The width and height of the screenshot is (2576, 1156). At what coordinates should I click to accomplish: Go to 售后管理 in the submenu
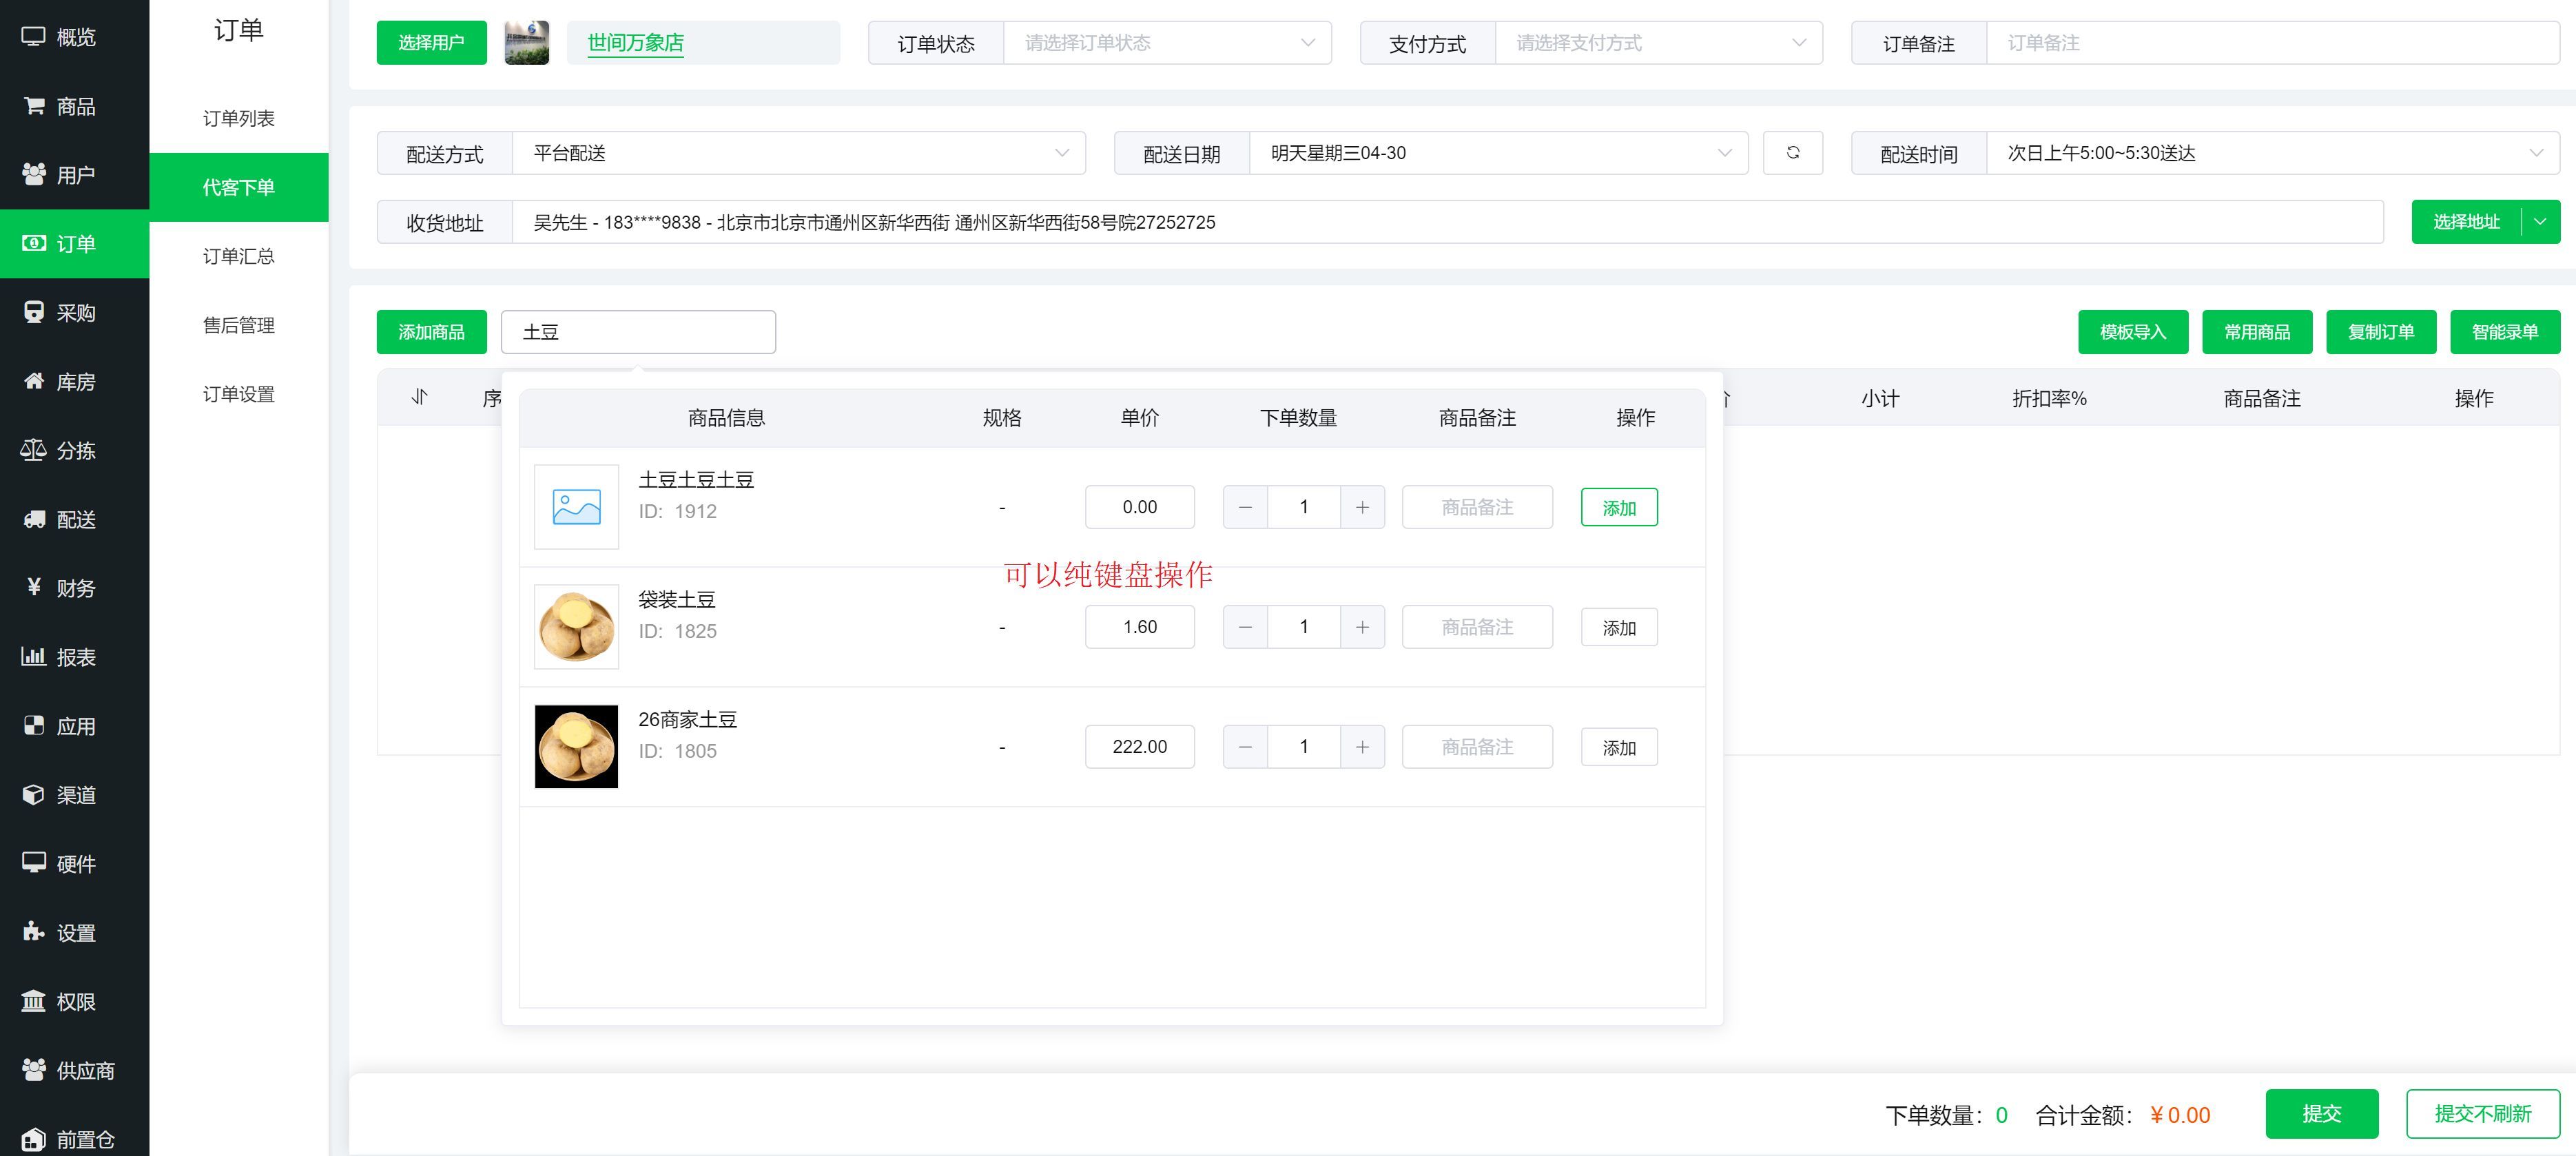point(238,325)
